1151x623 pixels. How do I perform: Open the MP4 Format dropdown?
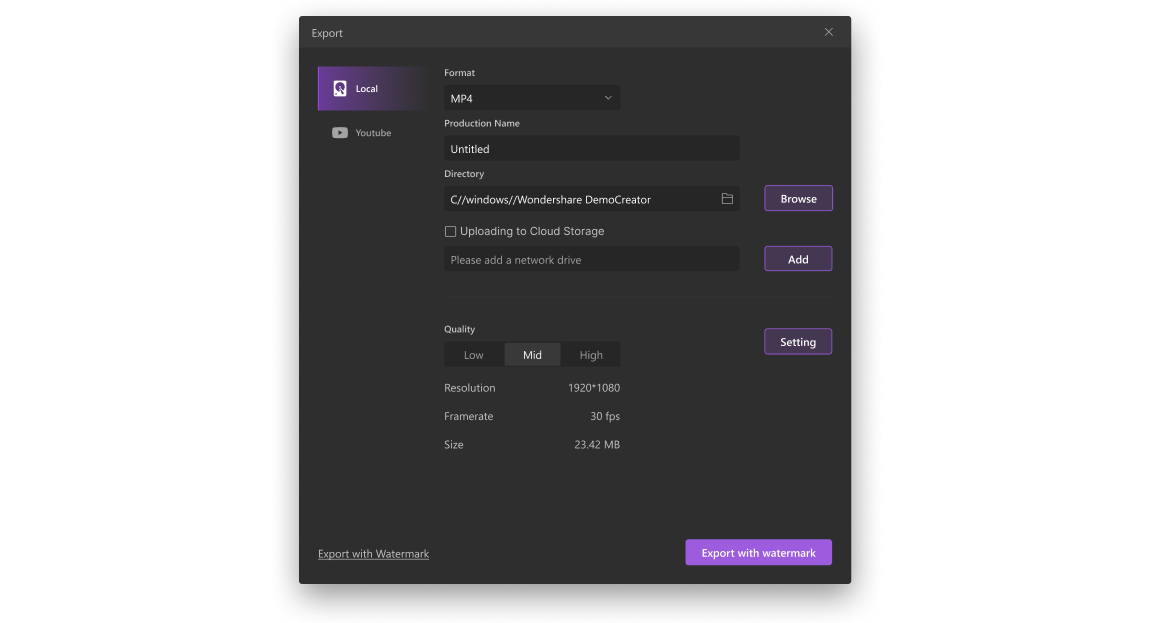531,98
